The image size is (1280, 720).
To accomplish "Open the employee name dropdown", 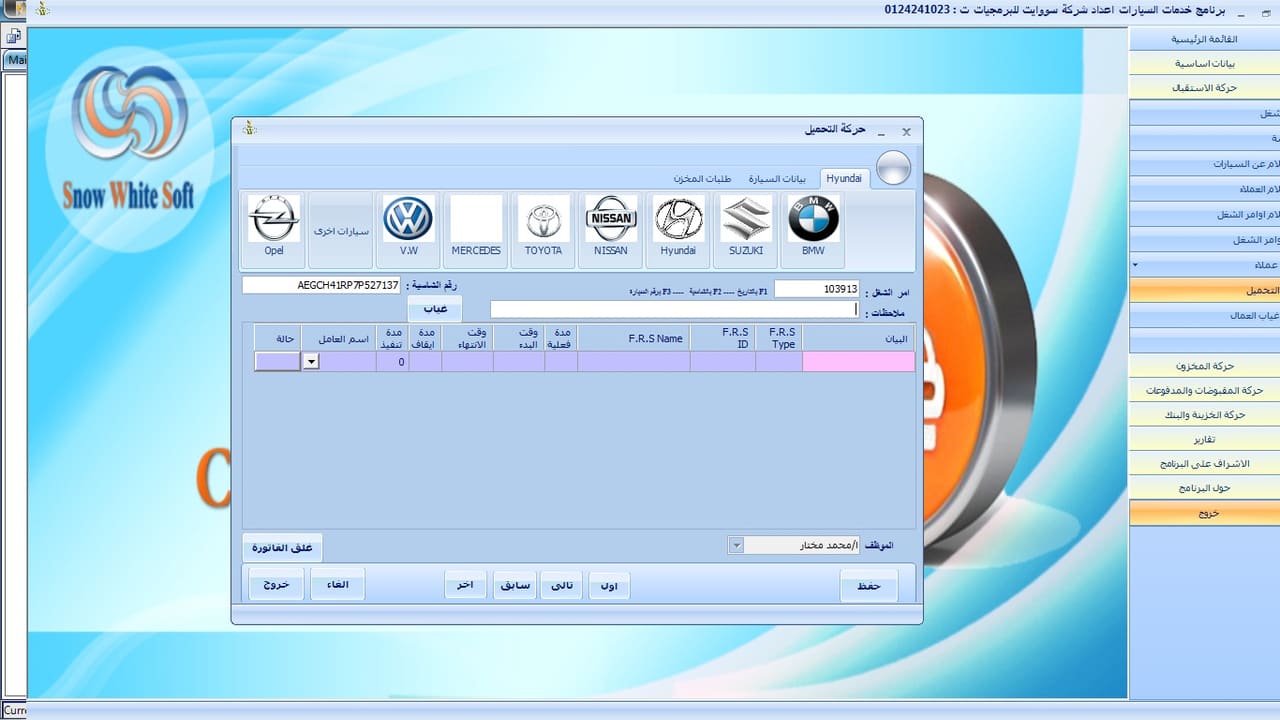I will [737, 545].
